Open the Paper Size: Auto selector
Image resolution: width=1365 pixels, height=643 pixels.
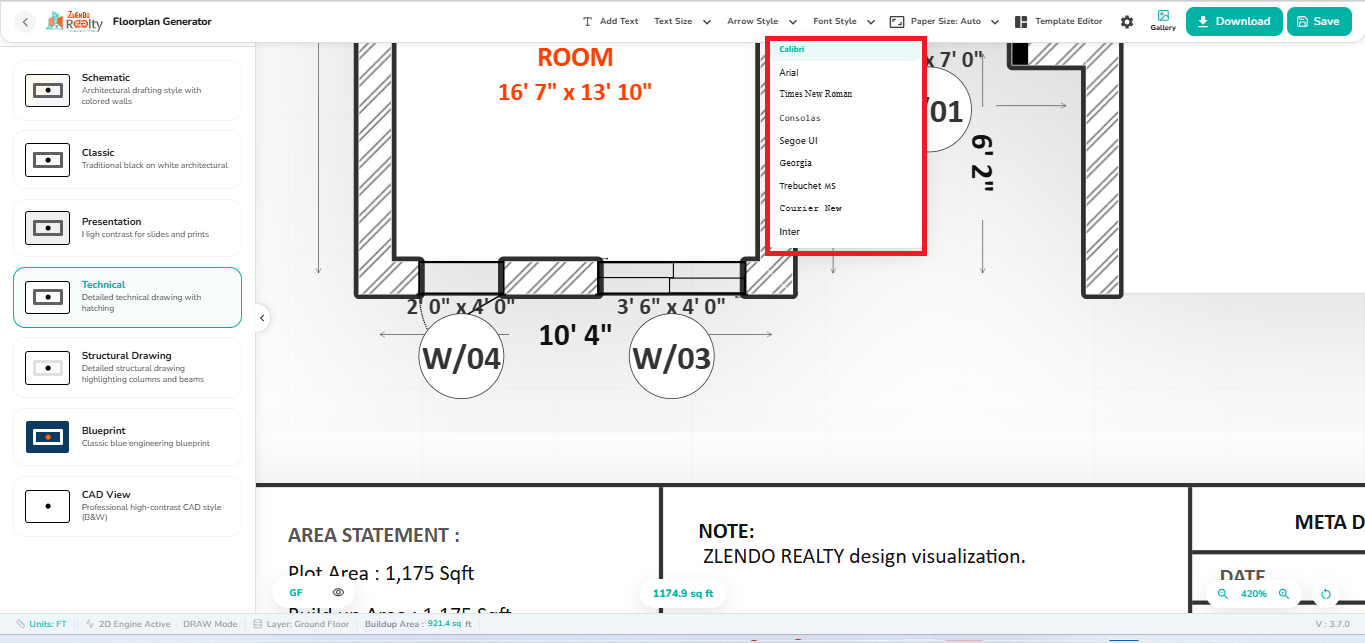(944, 21)
